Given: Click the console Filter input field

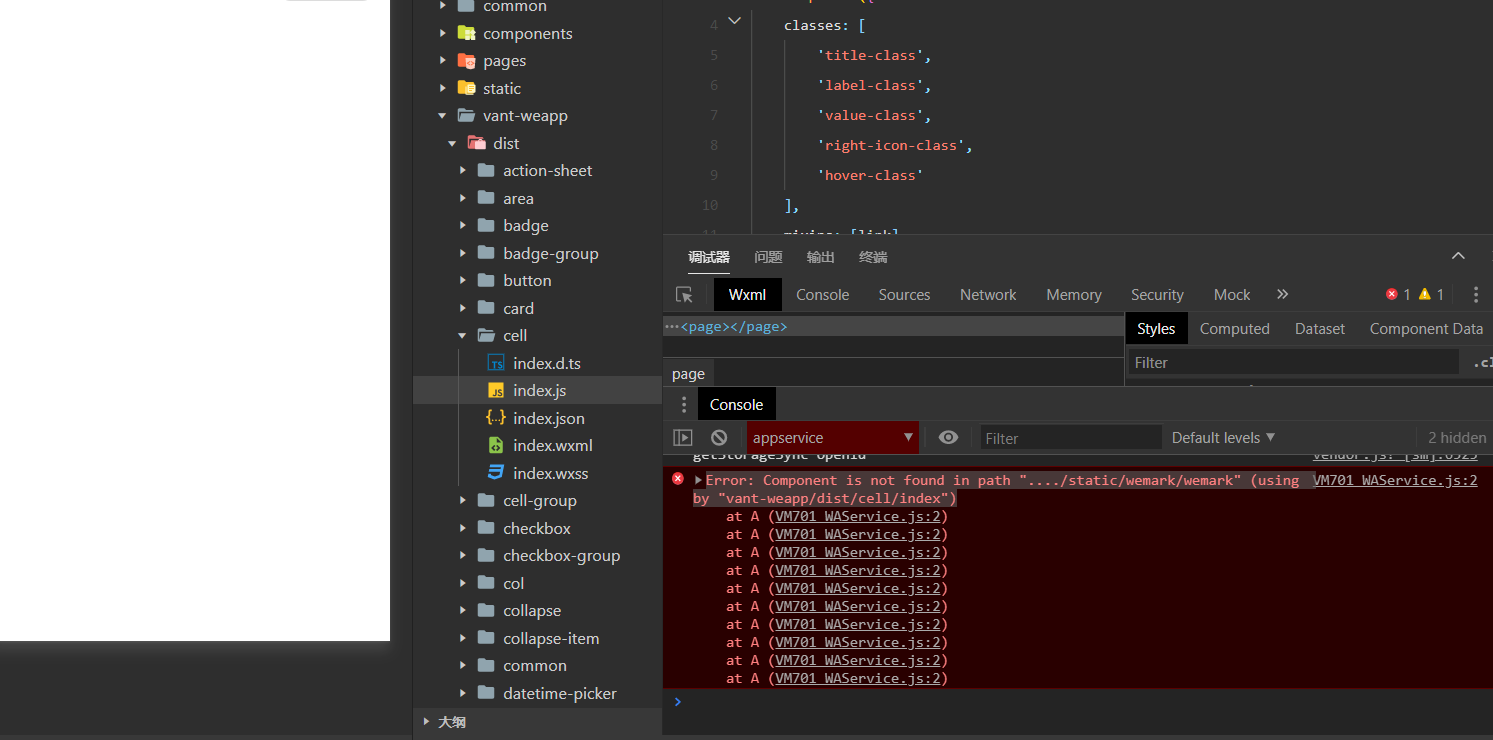Looking at the screenshot, I should tap(1070, 438).
